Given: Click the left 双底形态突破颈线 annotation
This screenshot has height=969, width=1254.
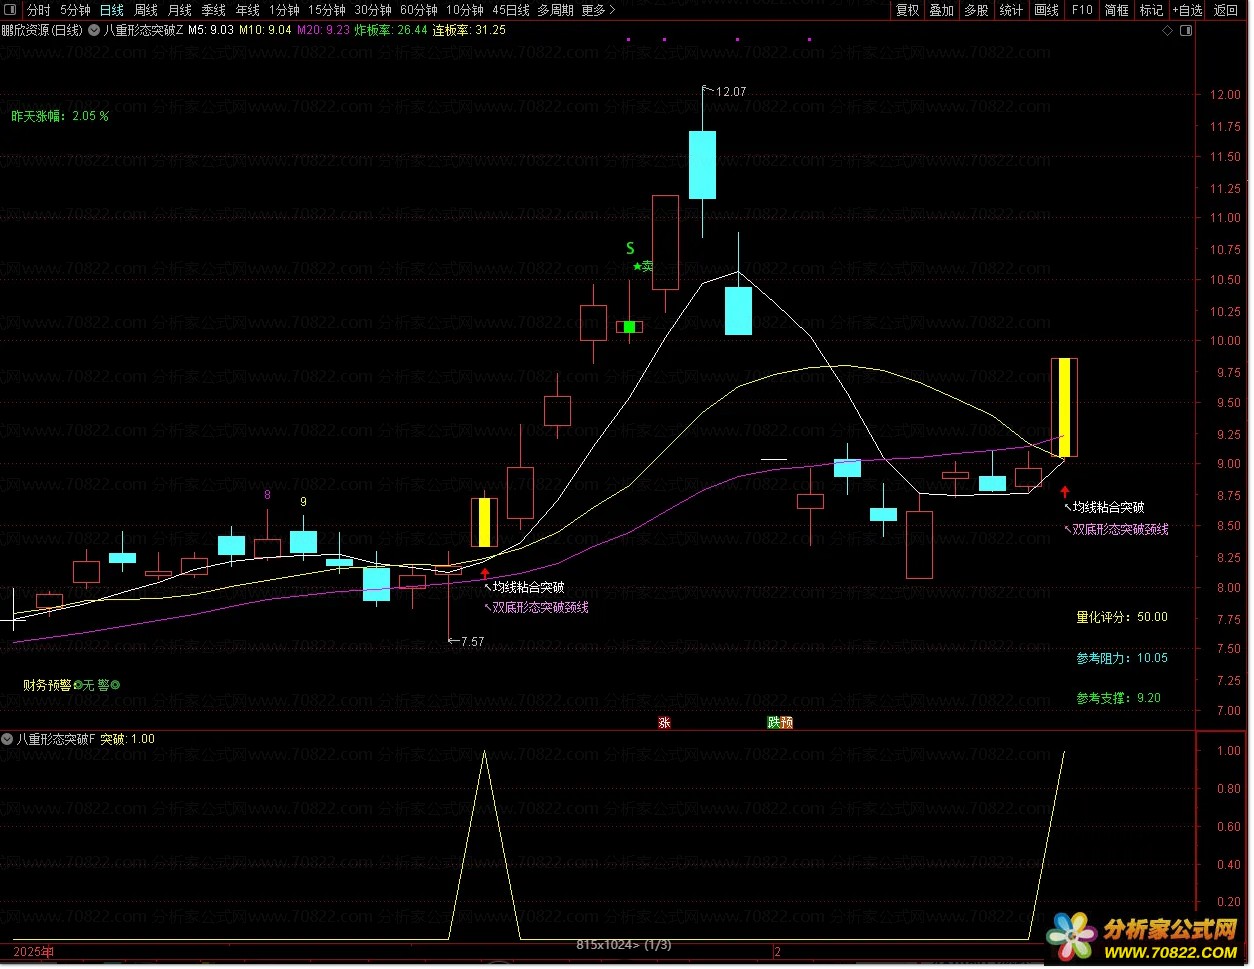Looking at the screenshot, I should click(x=540, y=607).
